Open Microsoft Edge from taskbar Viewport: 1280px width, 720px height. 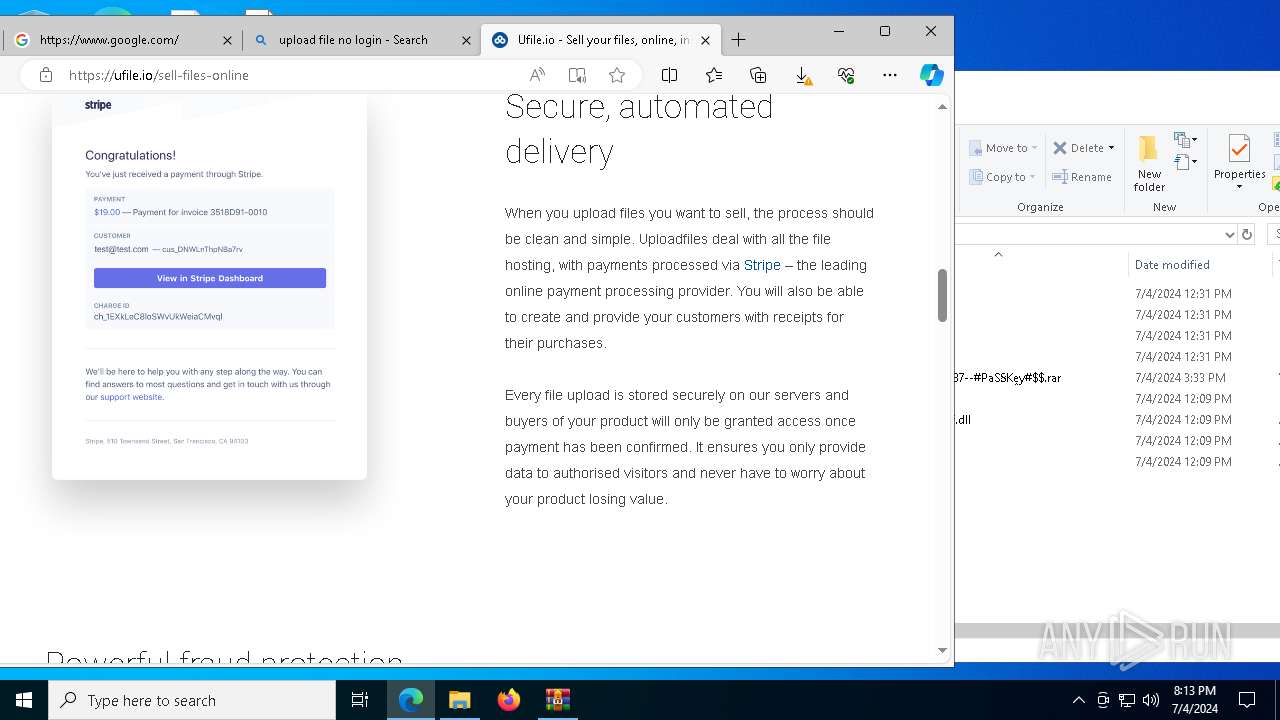click(x=411, y=700)
